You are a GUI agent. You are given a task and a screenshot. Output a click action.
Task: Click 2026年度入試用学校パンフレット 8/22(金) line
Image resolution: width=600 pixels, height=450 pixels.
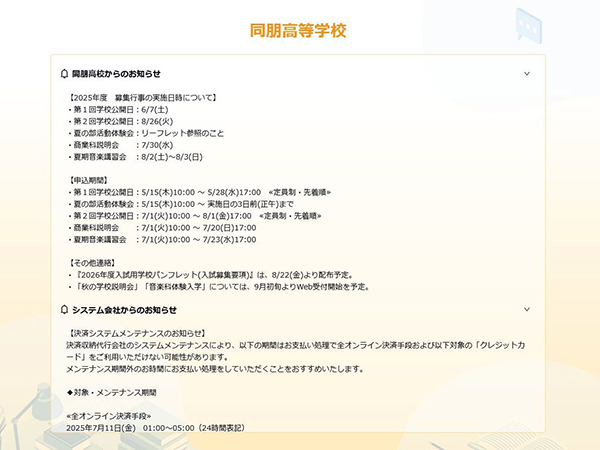tap(212, 275)
